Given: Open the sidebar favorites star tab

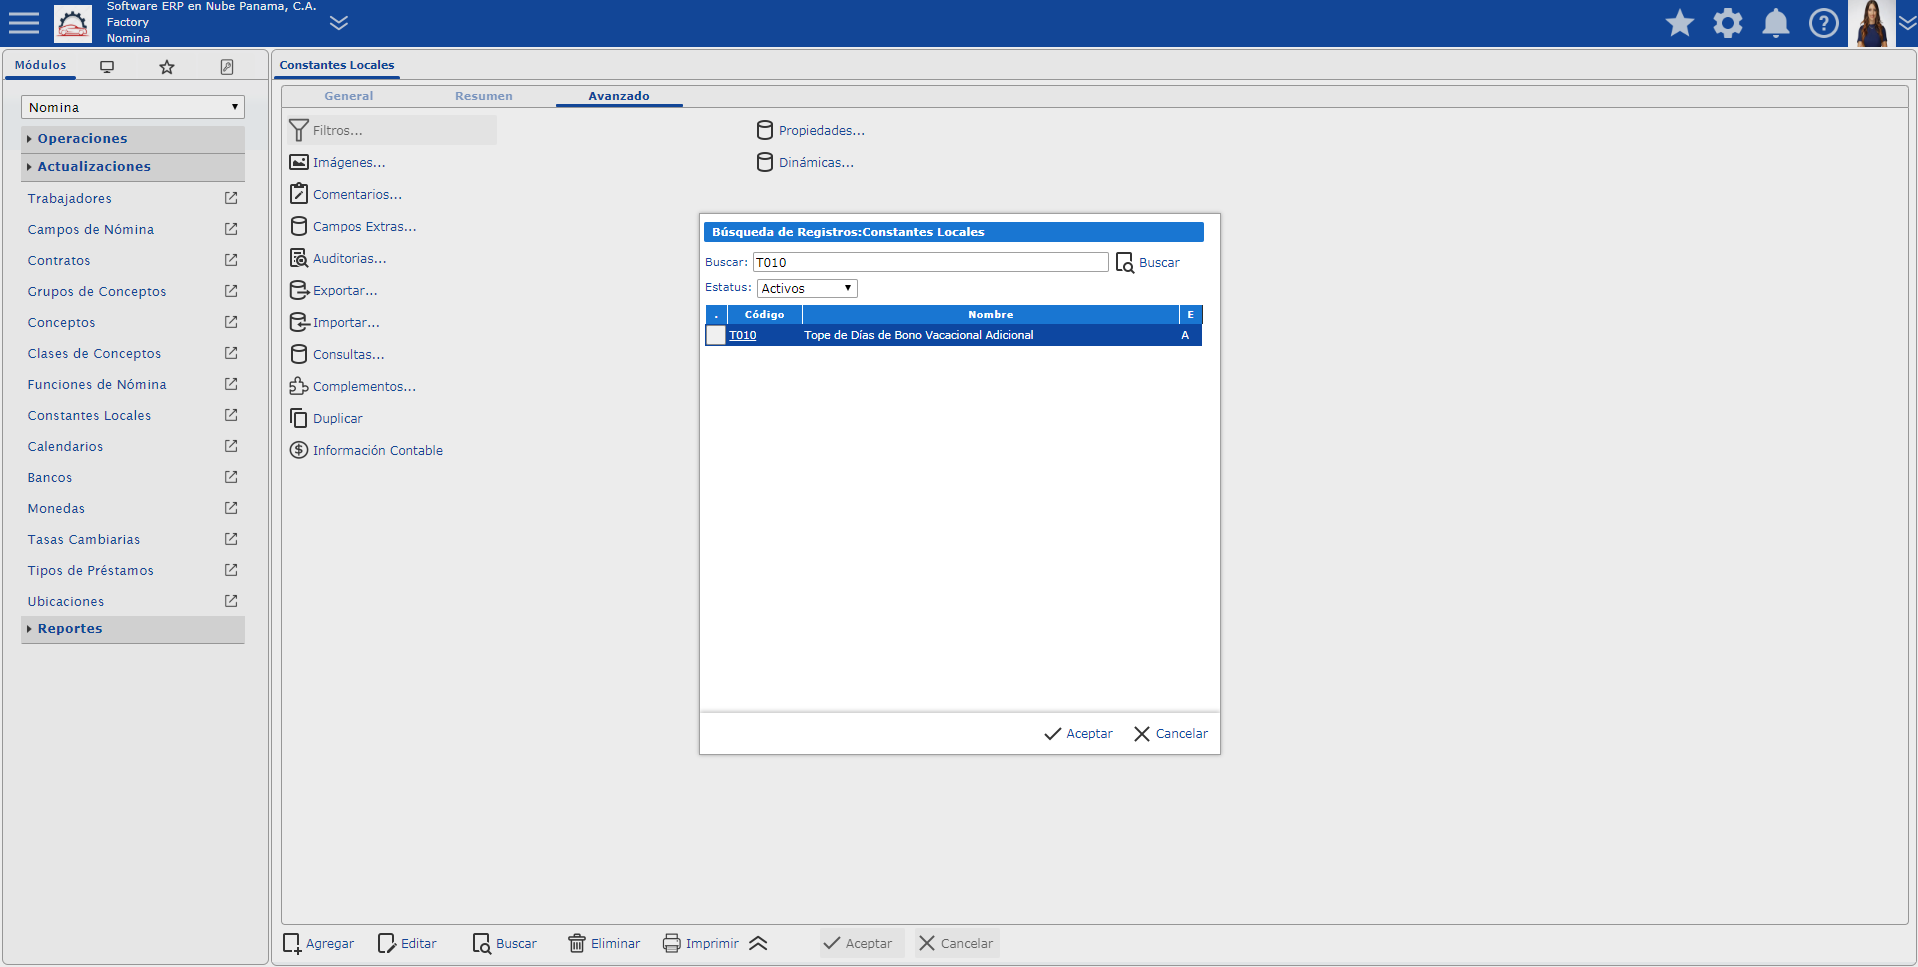Looking at the screenshot, I should pos(167,67).
